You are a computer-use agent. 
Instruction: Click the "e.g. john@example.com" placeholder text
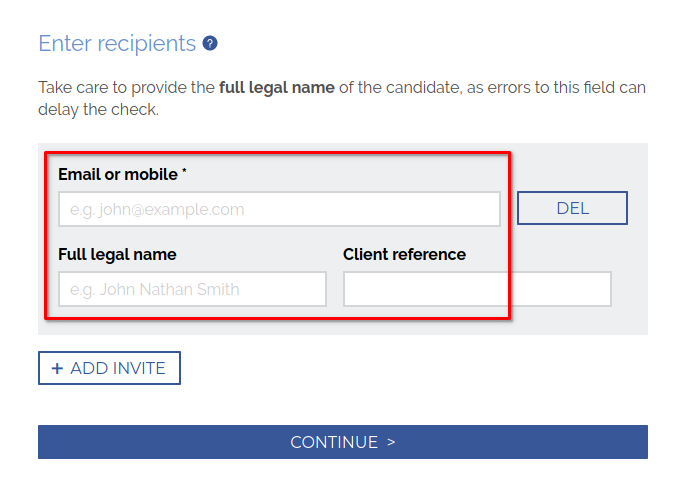click(157, 210)
